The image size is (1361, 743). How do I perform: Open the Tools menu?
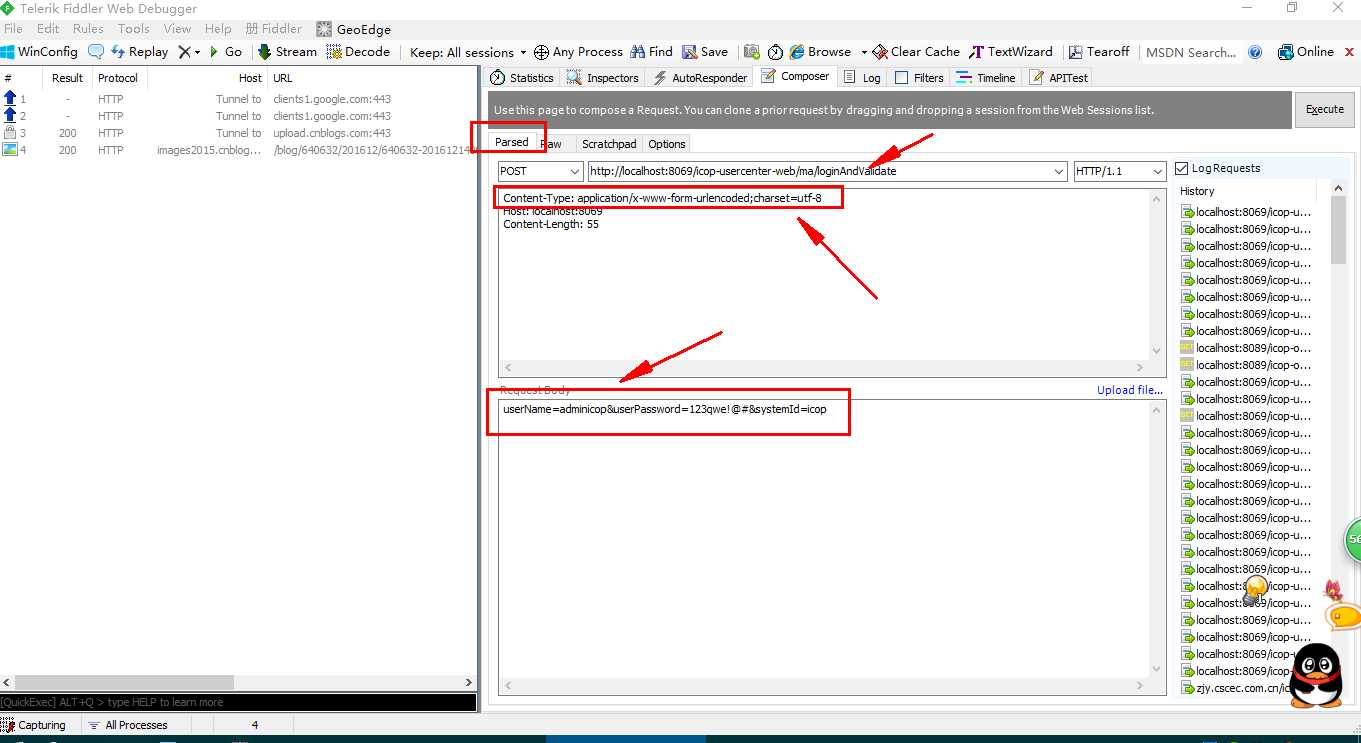point(133,29)
